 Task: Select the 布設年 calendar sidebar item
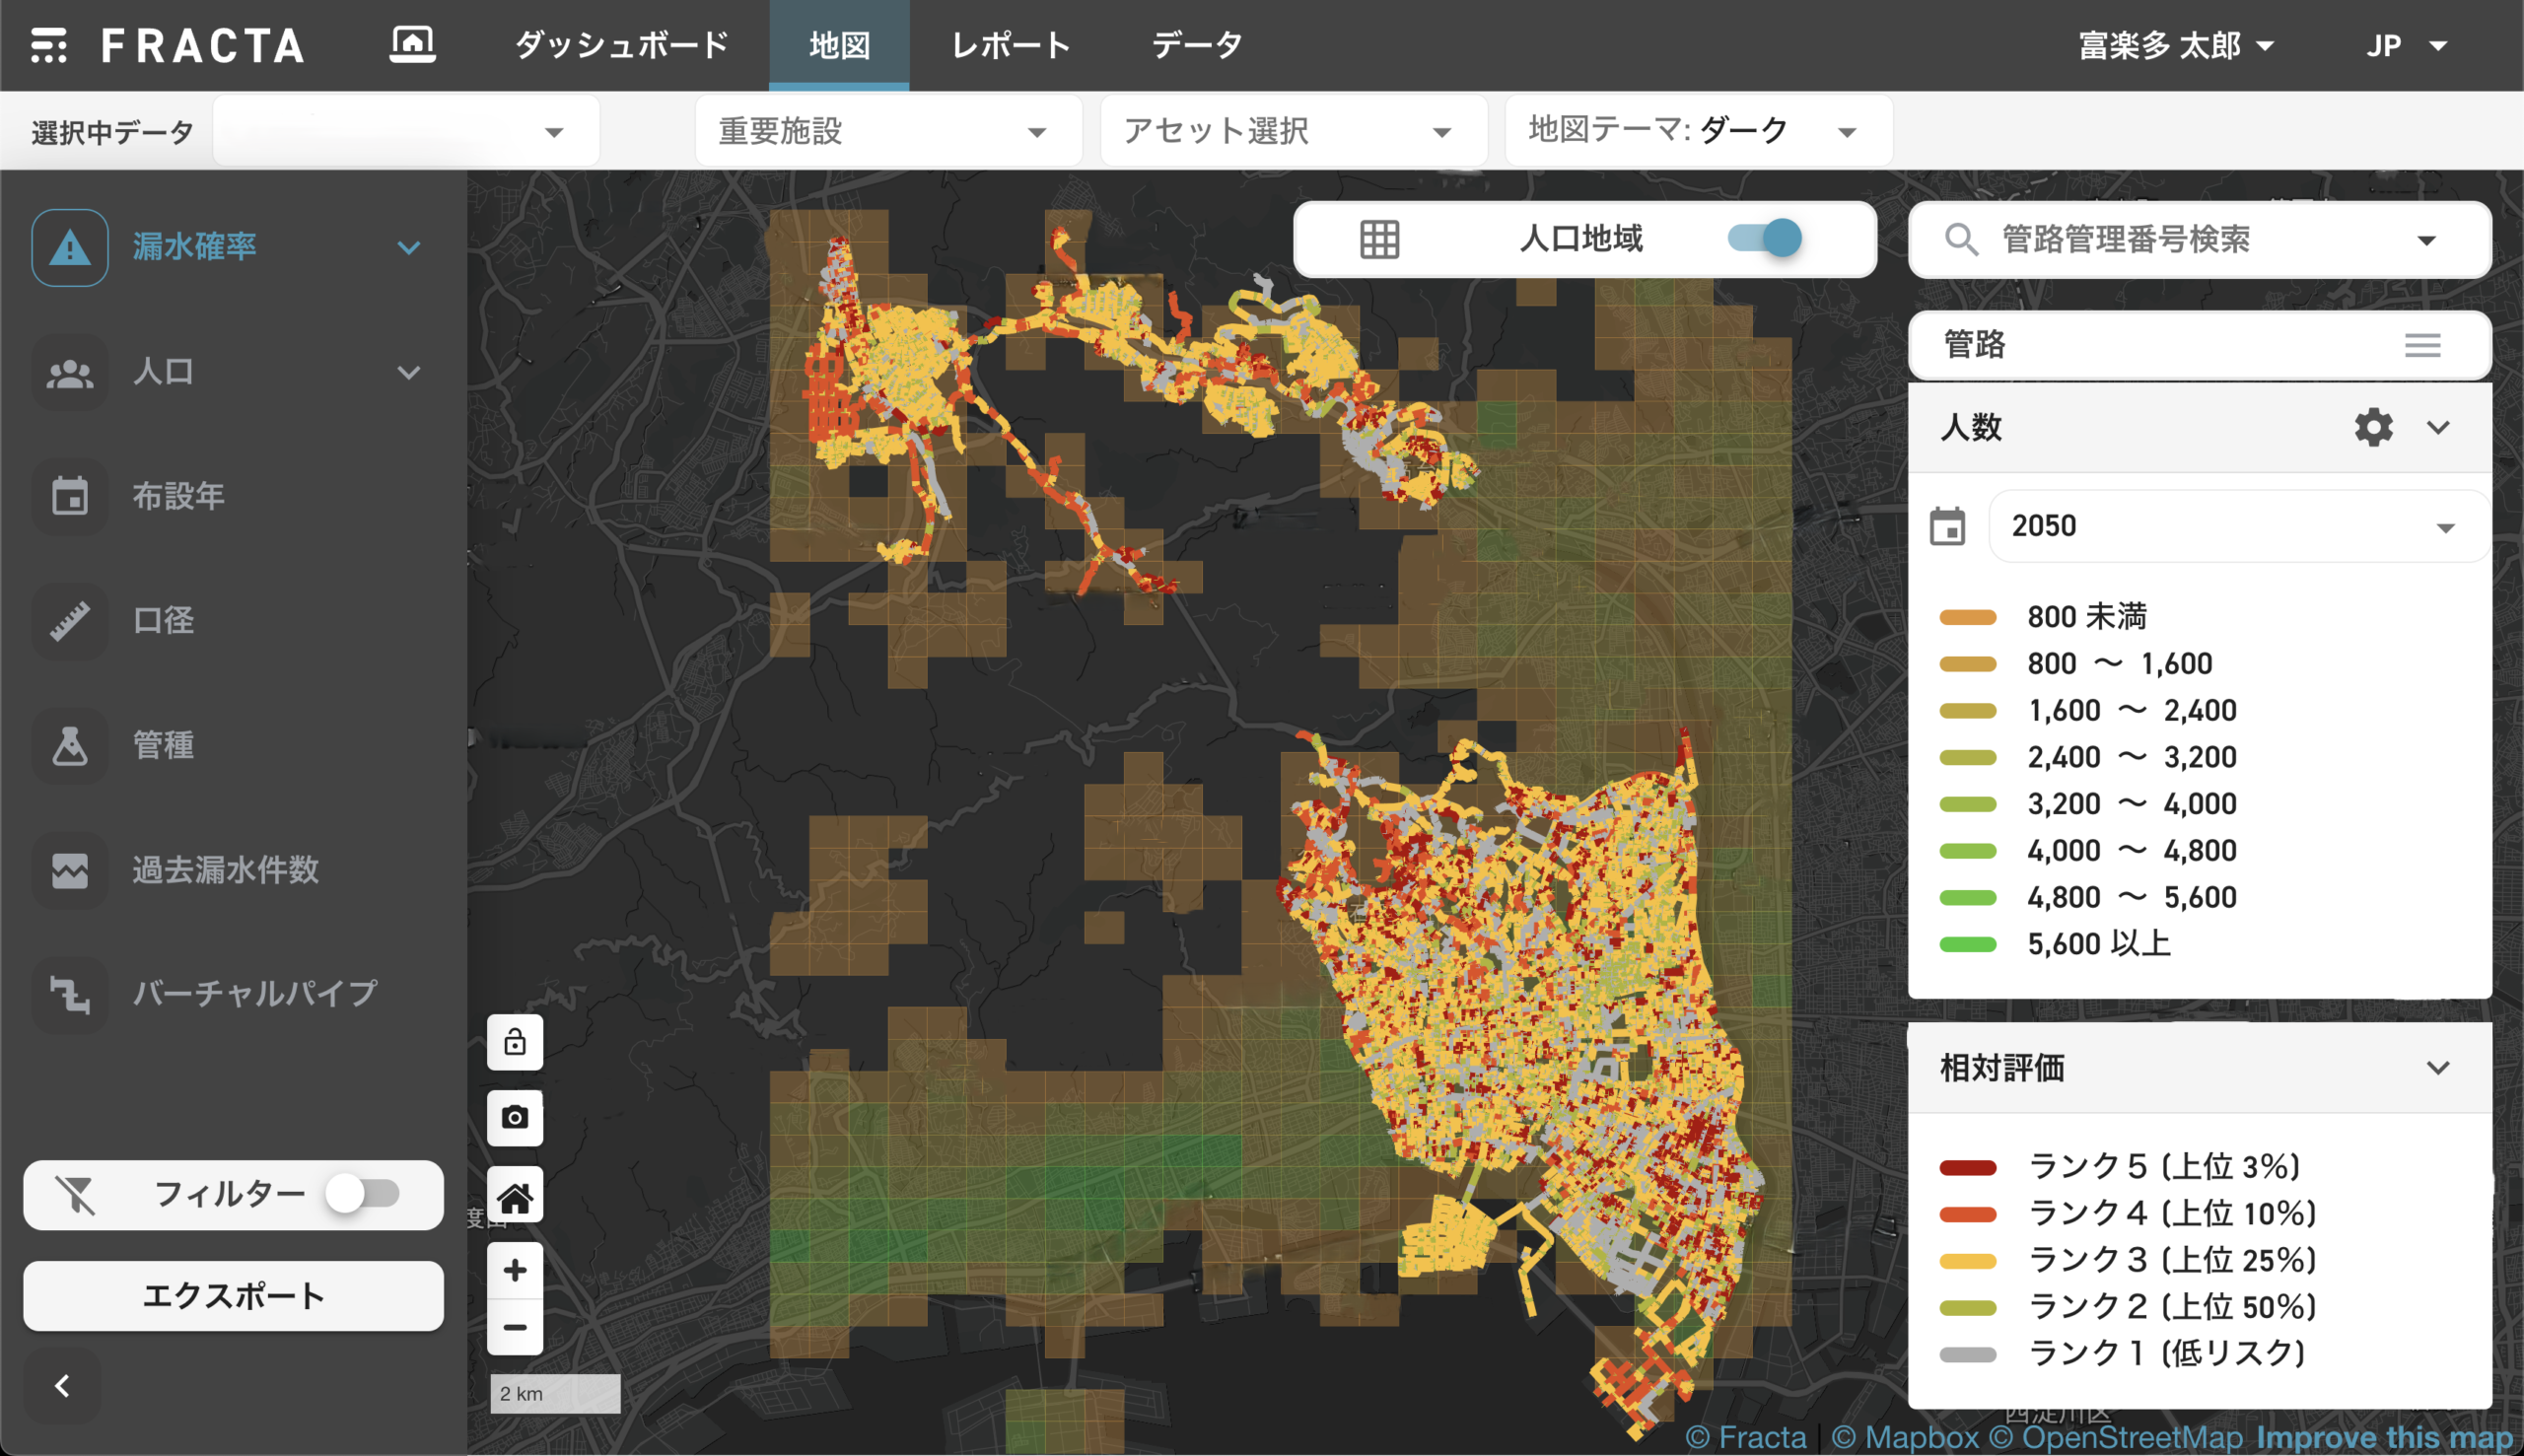pyautogui.click(x=178, y=496)
